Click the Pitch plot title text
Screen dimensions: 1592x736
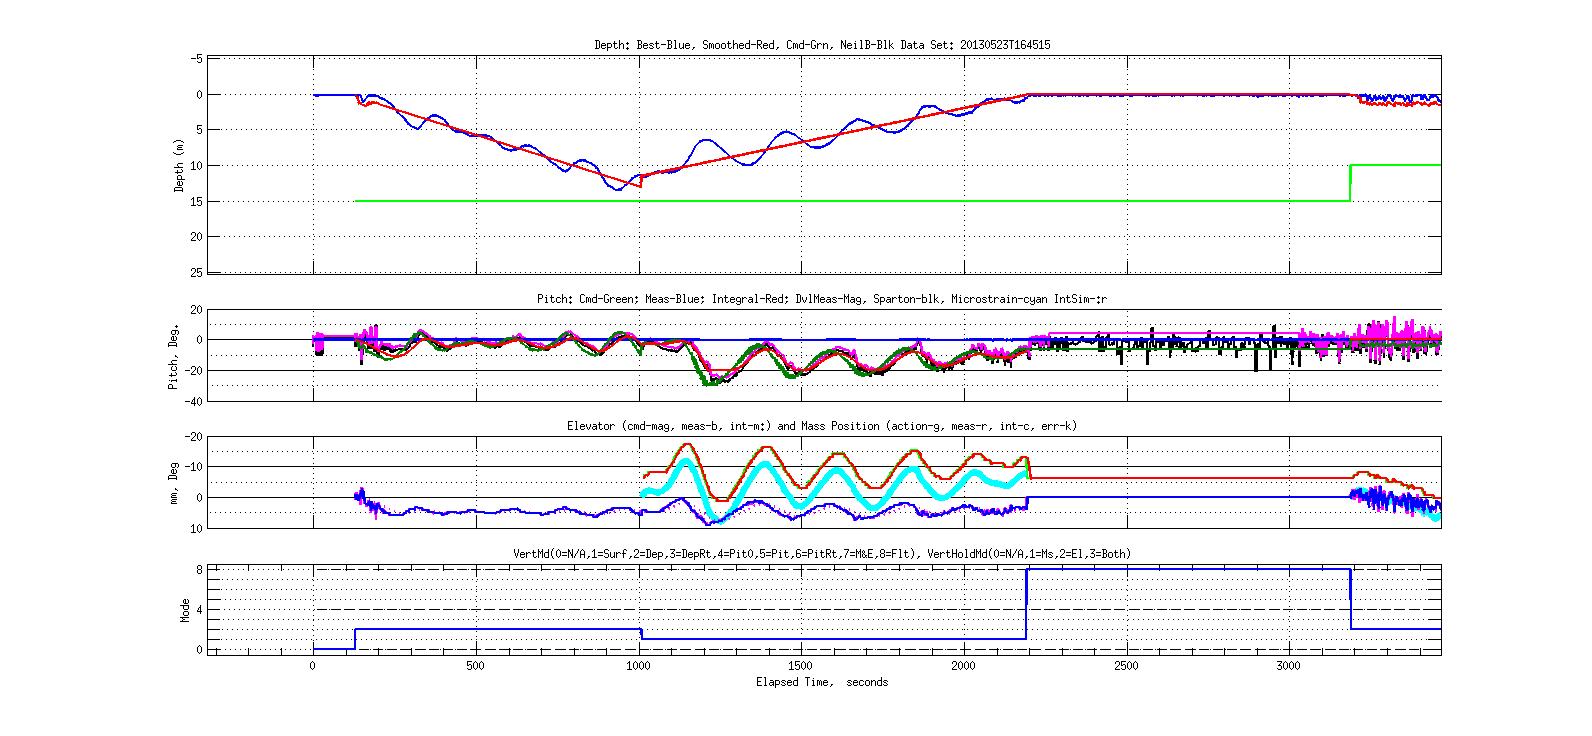822,299
